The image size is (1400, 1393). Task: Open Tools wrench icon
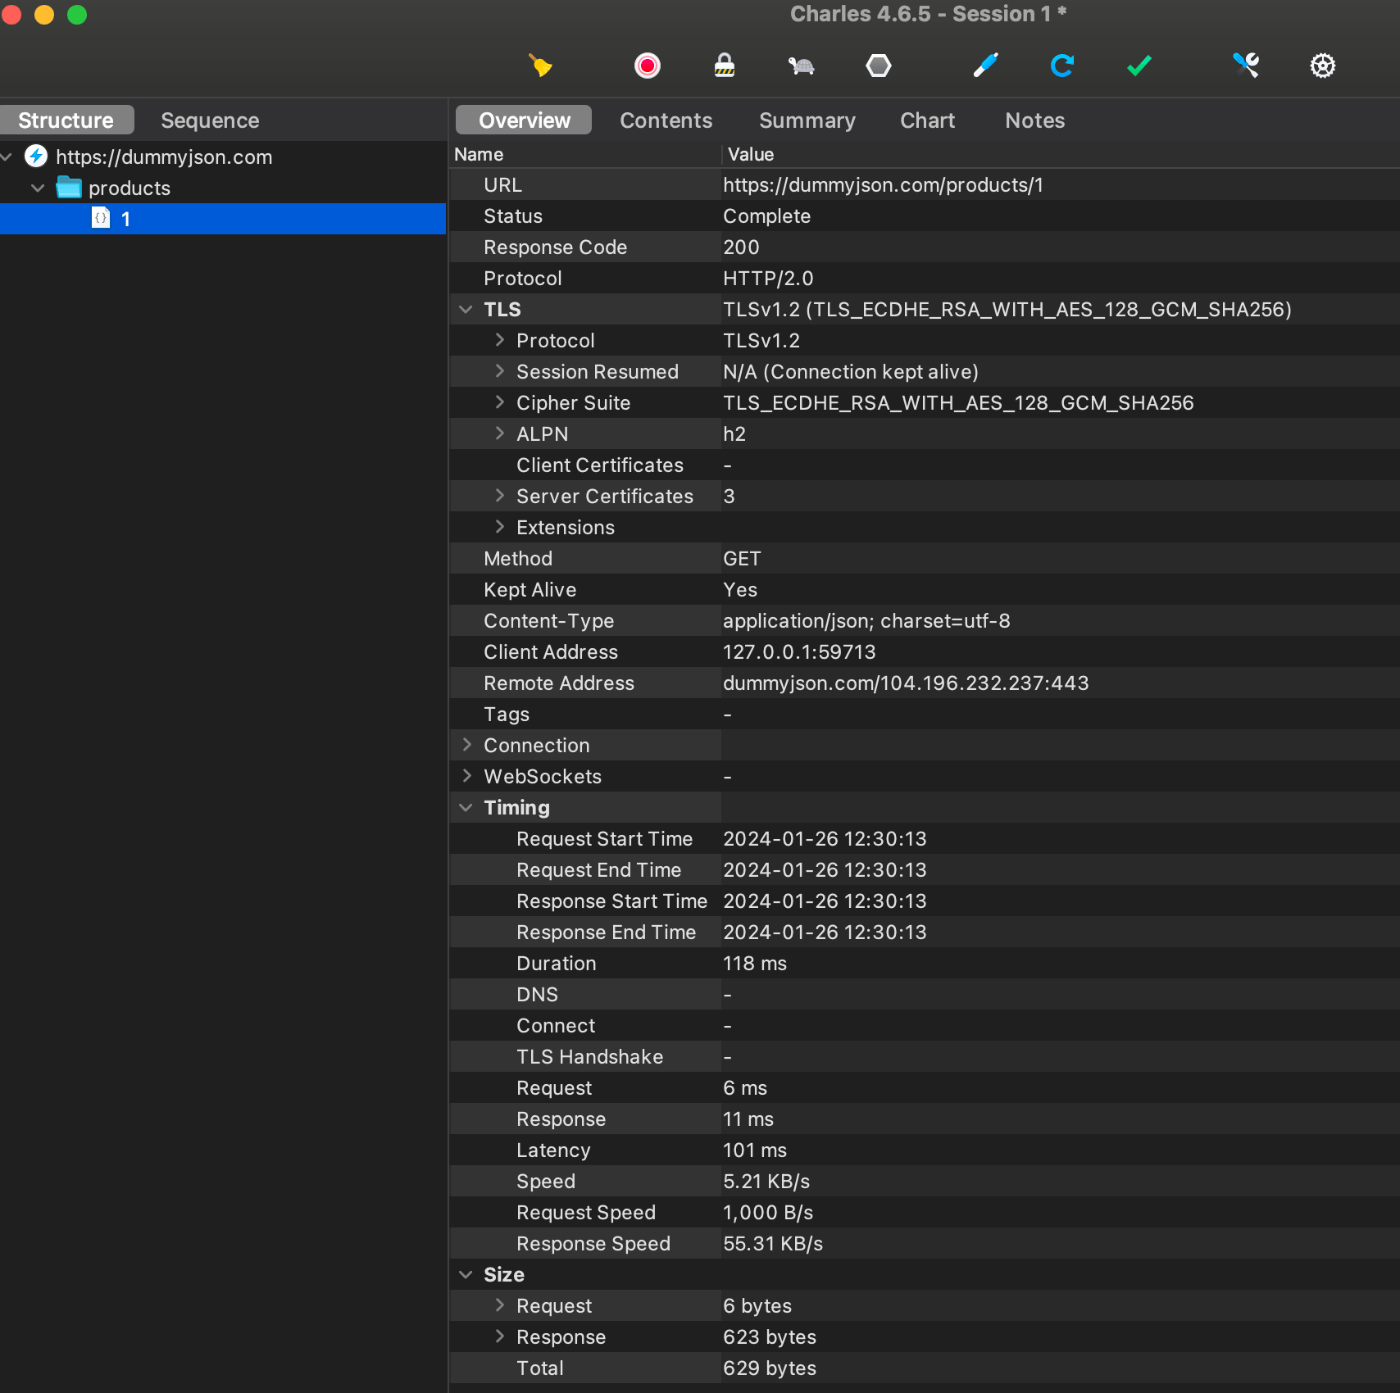coord(1246,66)
